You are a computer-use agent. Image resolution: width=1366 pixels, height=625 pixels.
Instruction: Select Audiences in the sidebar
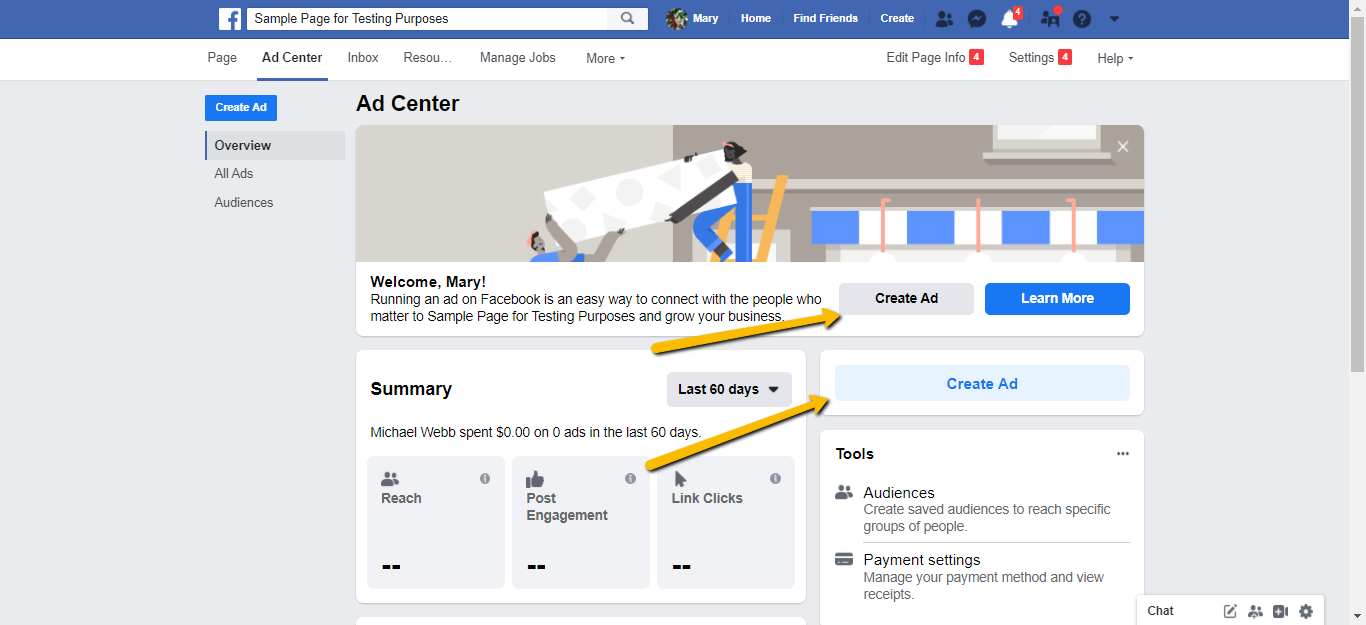pos(244,203)
